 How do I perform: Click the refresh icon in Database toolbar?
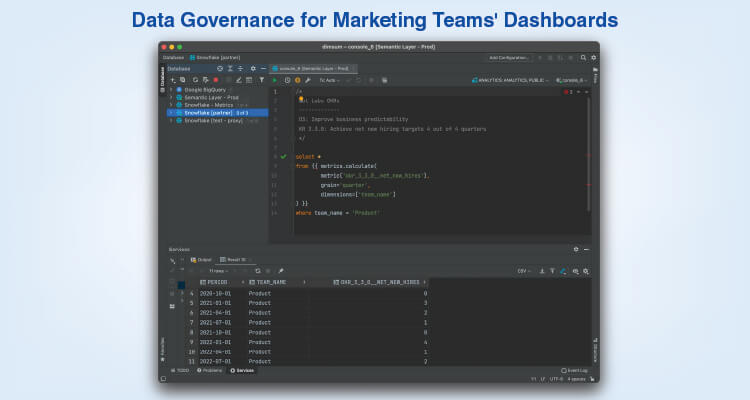[x=195, y=80]
